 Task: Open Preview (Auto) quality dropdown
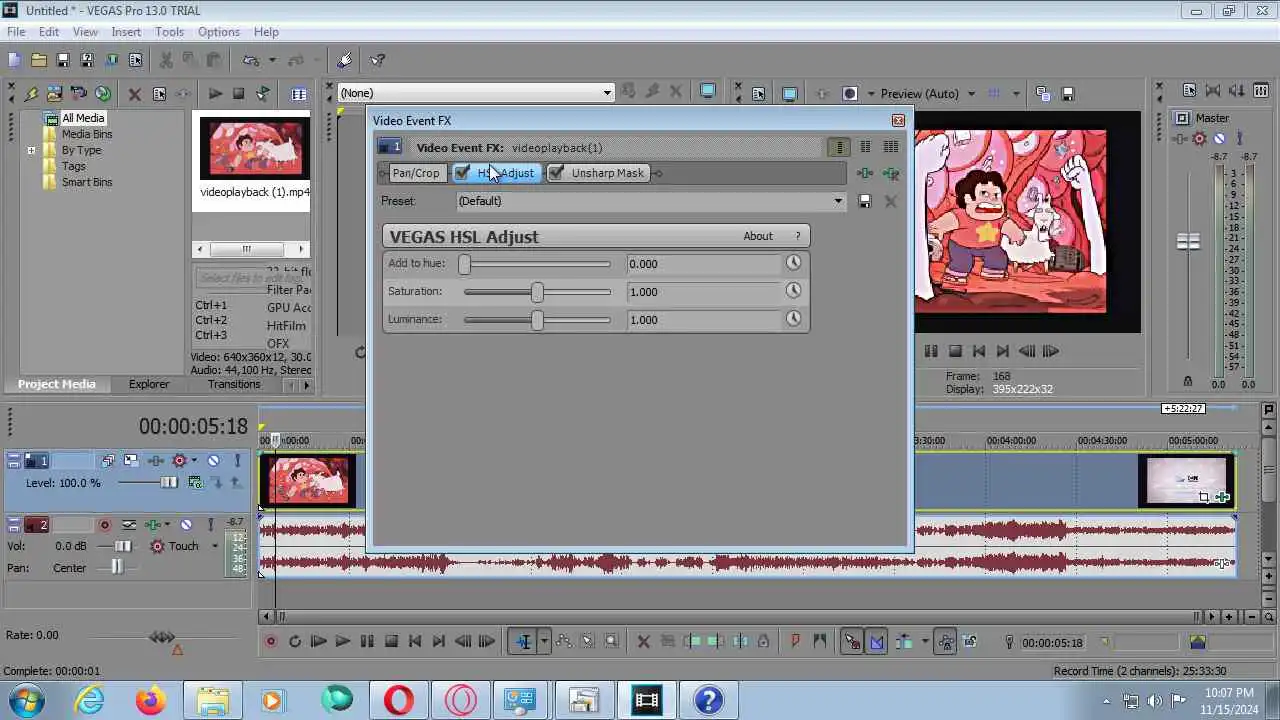(971, 94)
